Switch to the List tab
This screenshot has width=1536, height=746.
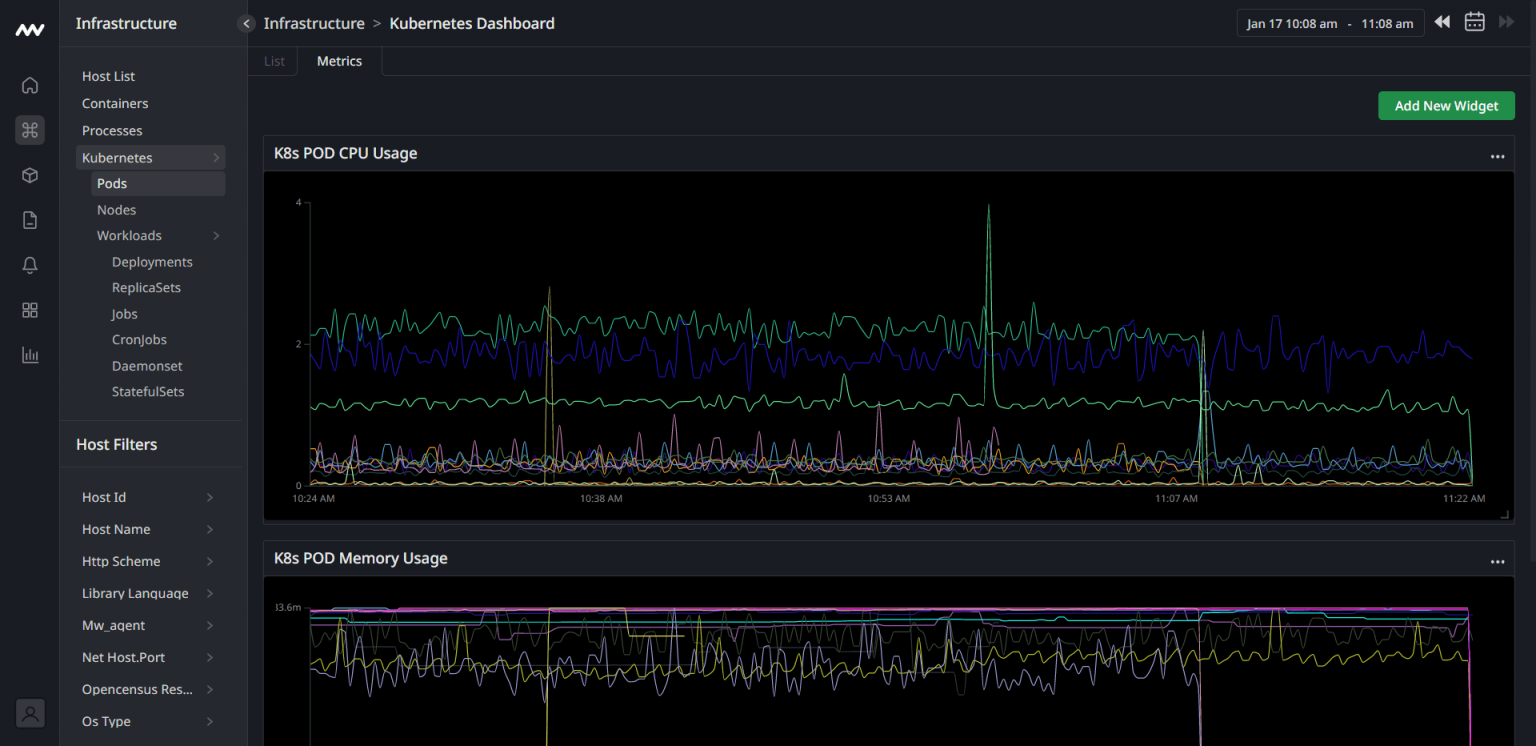(x=272, y=61)
